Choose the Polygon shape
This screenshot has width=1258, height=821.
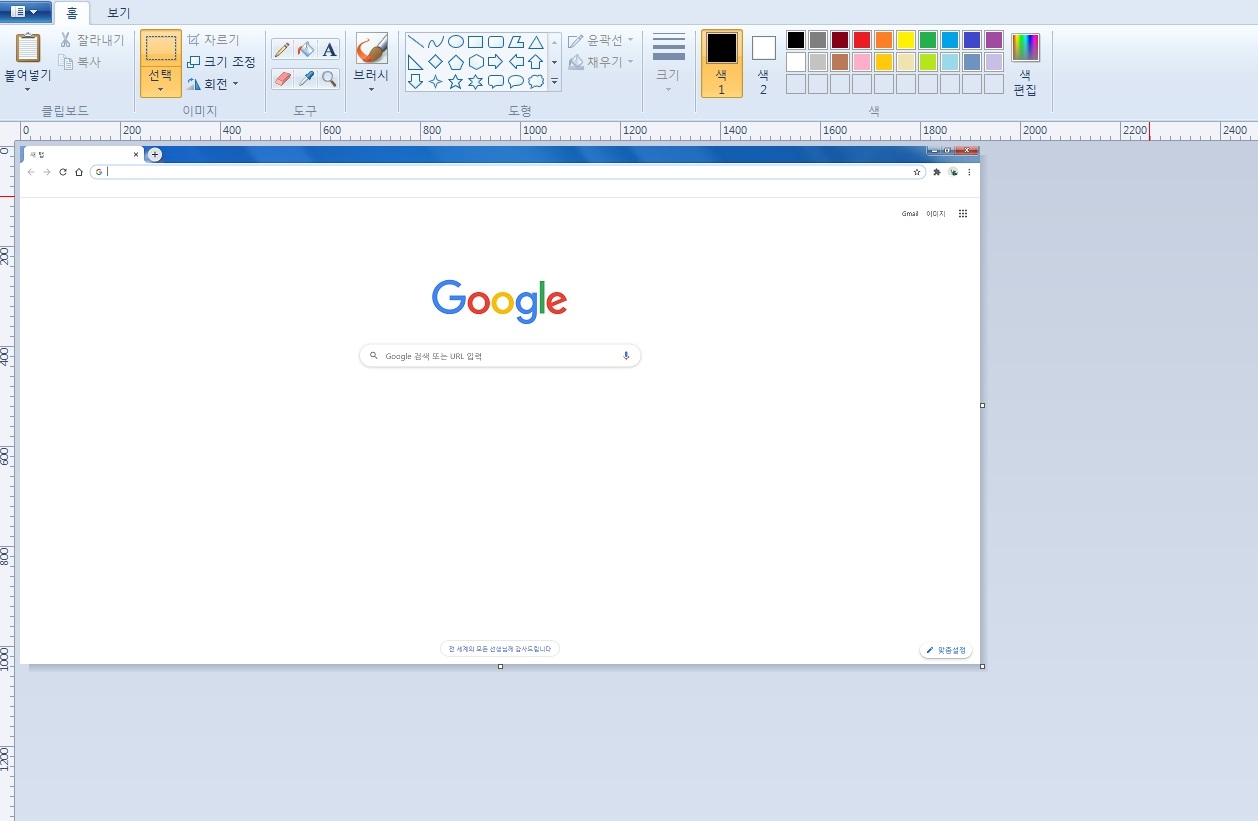(516, 42)
